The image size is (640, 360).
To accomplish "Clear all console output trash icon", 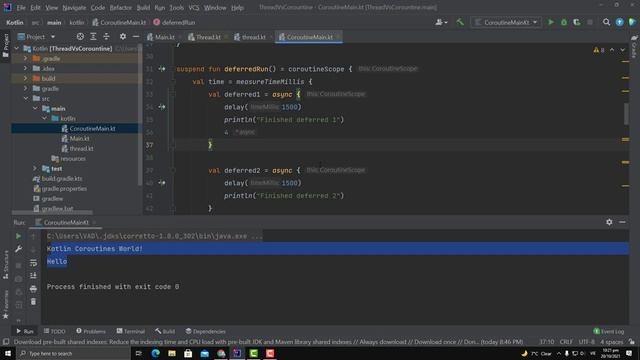I will coord(33,302).
